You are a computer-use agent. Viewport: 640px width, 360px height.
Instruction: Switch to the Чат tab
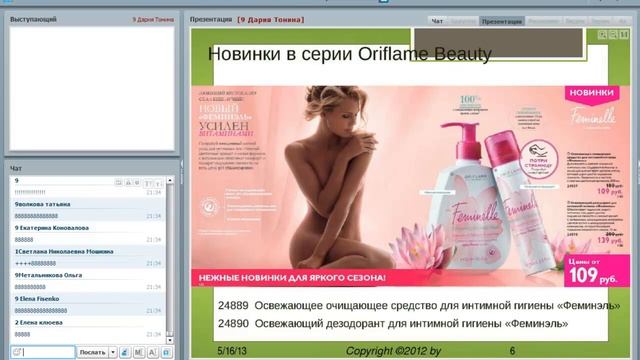(x=437, y=21)
